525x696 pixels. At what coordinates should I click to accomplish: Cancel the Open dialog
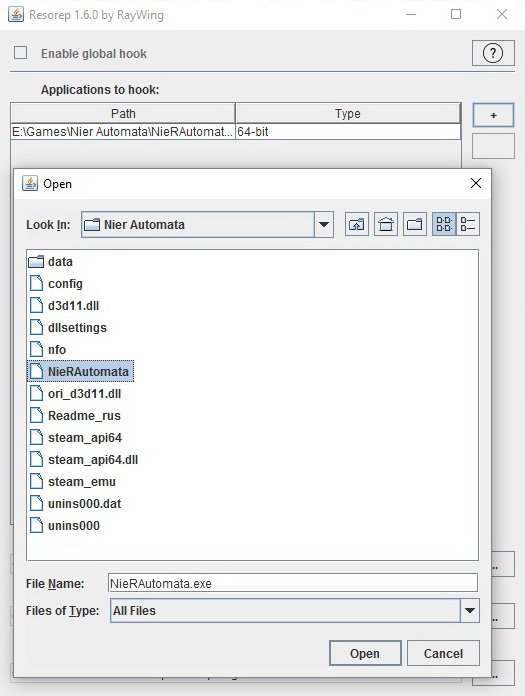pyautogui.click(x=443, y=653)
